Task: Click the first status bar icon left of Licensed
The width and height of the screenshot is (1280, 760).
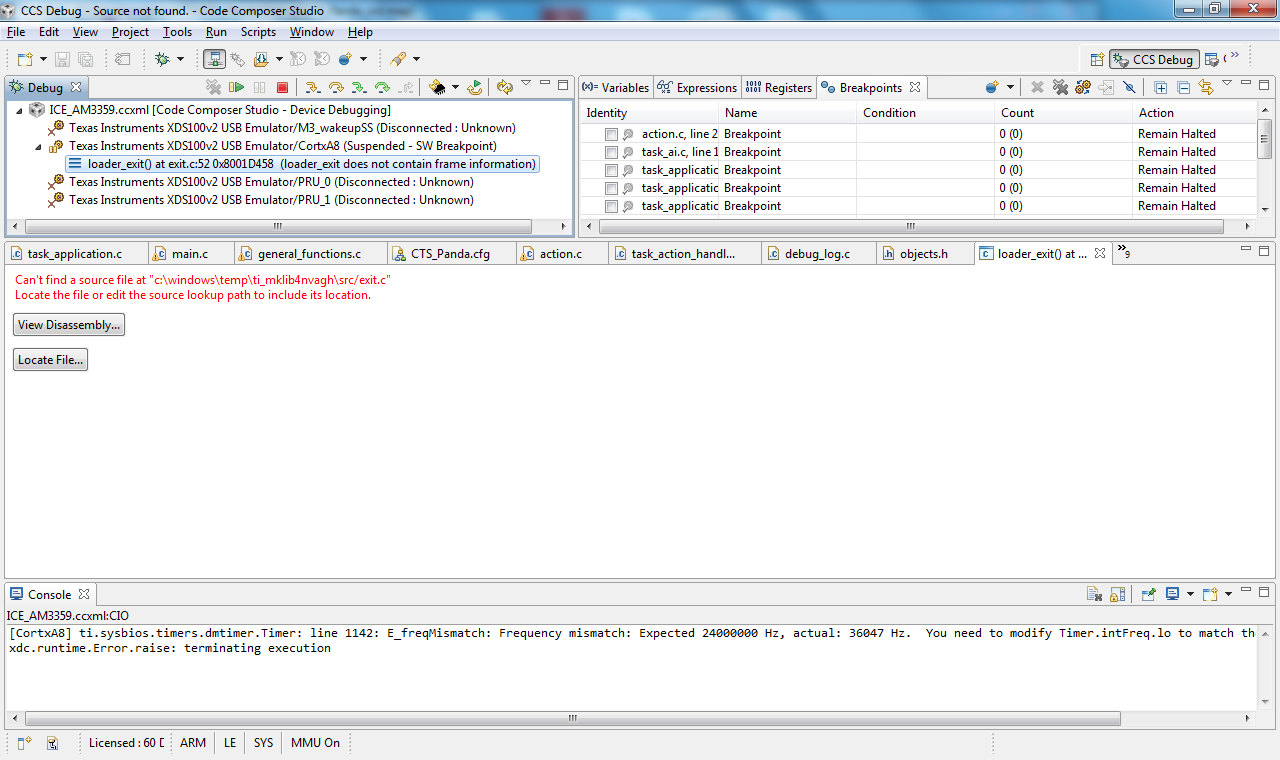Action: 24,743
